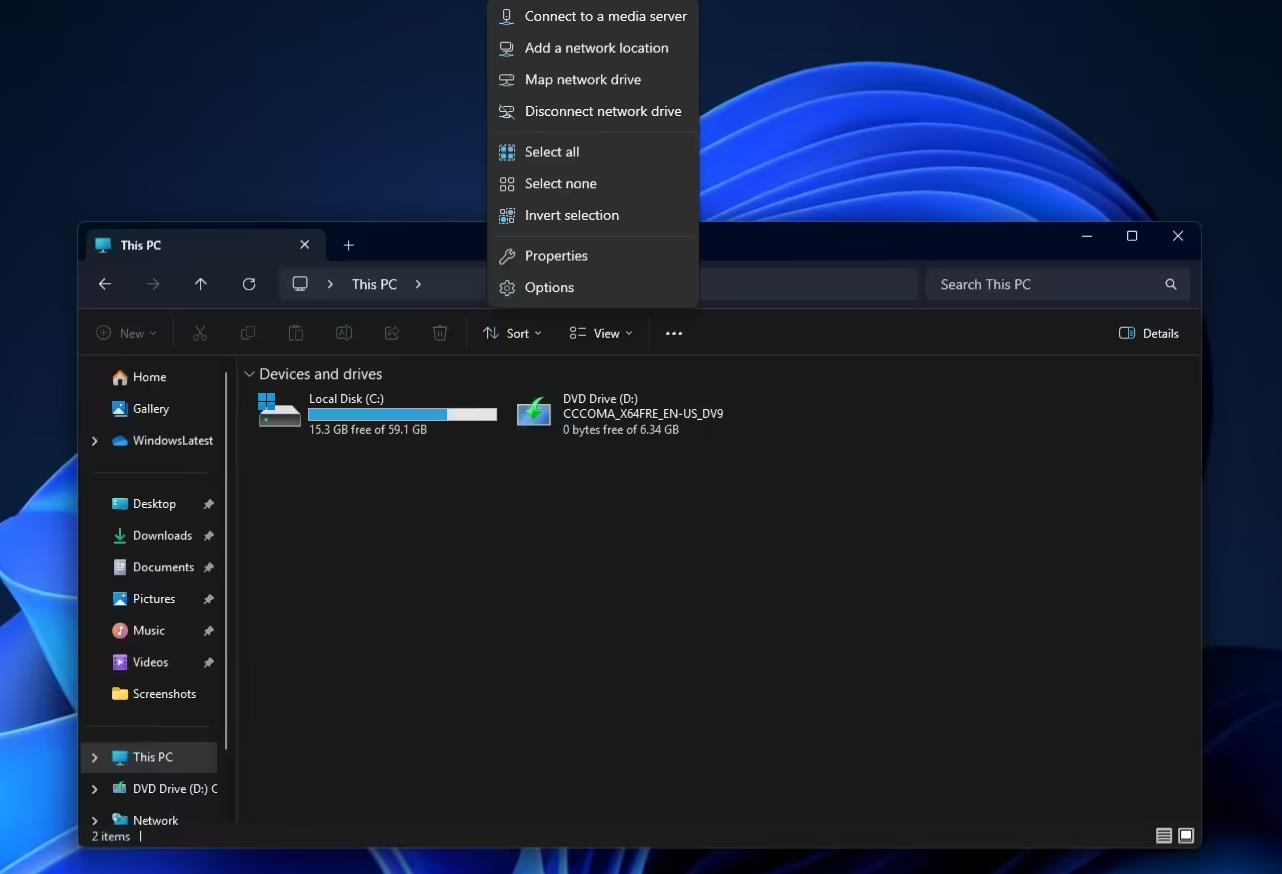Unpin Documents from quick access
This screenshot has height=874, width=1282.
point(209,567)
